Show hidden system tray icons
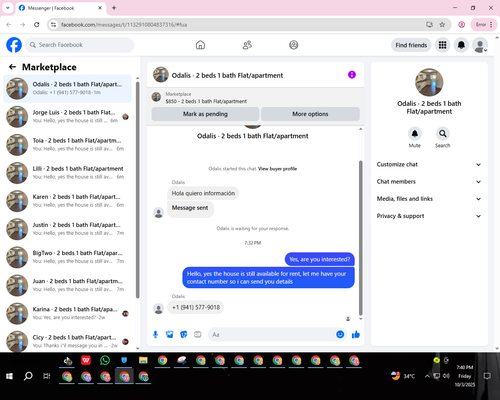This screenshot has height=400, width=500. (x=427, y=376)
